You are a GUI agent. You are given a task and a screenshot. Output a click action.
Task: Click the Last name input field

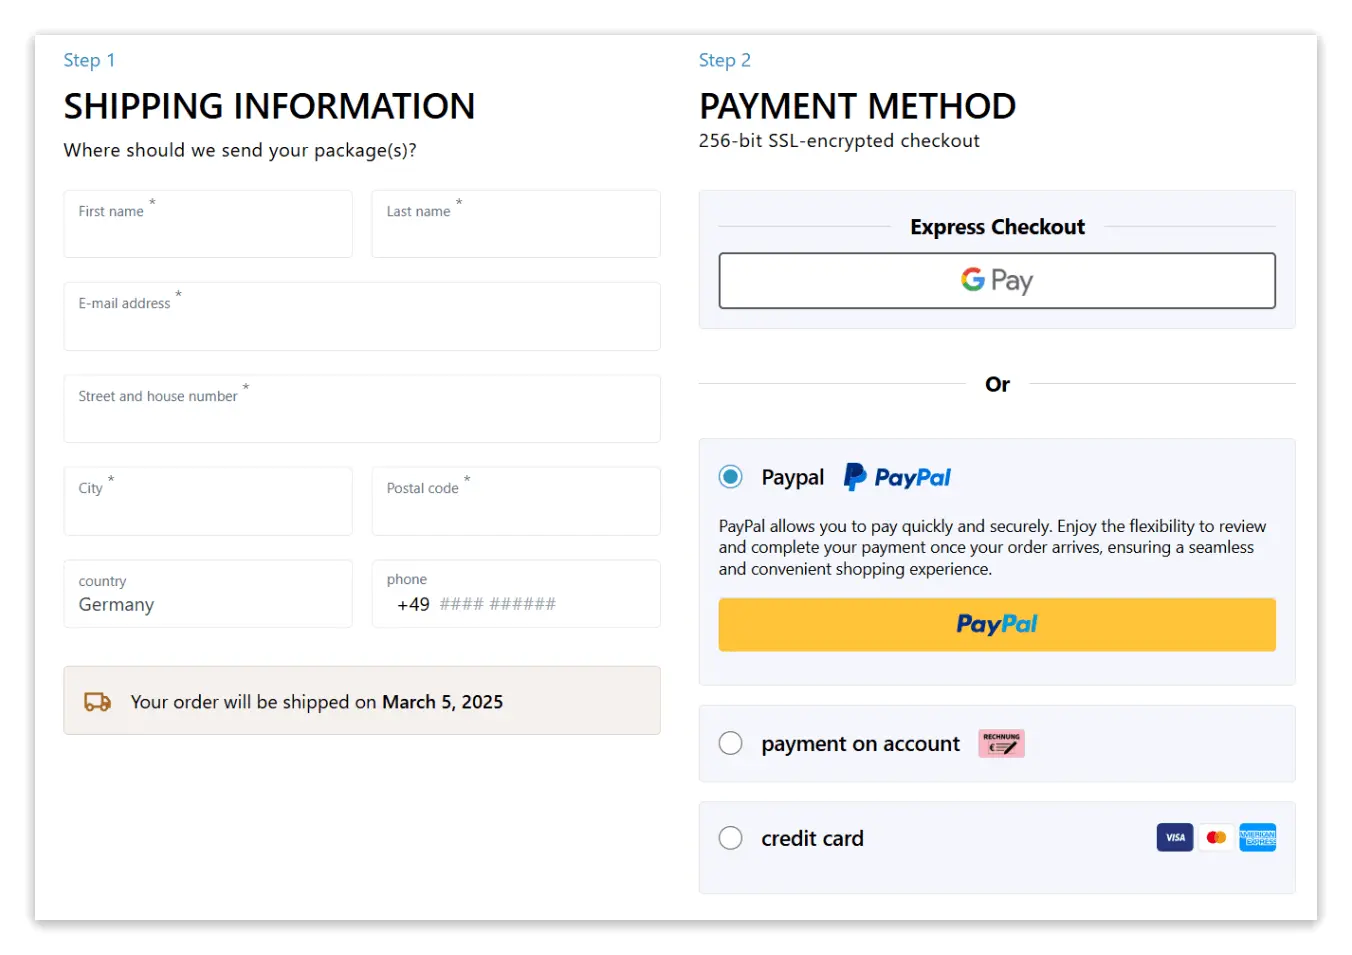[x=515, y=224]
